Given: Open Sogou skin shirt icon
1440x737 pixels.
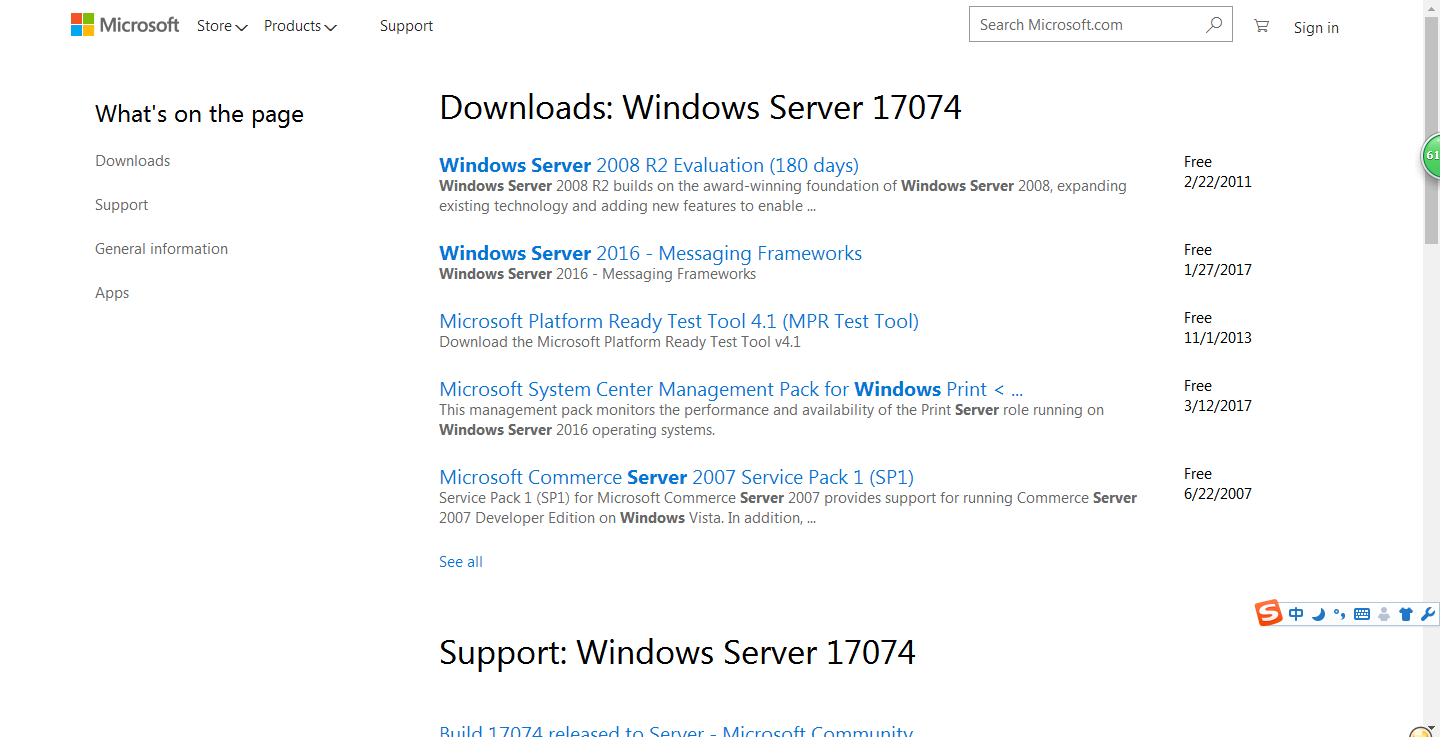Looking at the screenshot, I should (x=1406, y=614).
